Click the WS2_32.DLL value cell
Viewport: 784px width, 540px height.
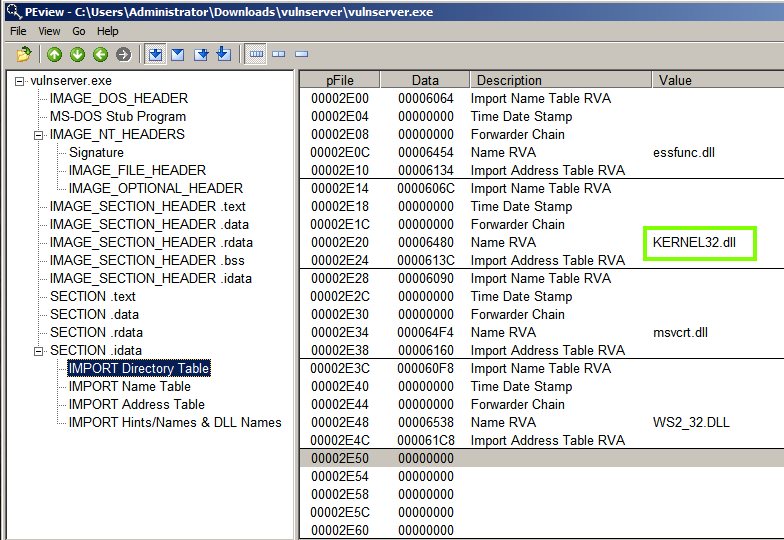point(691,422)
